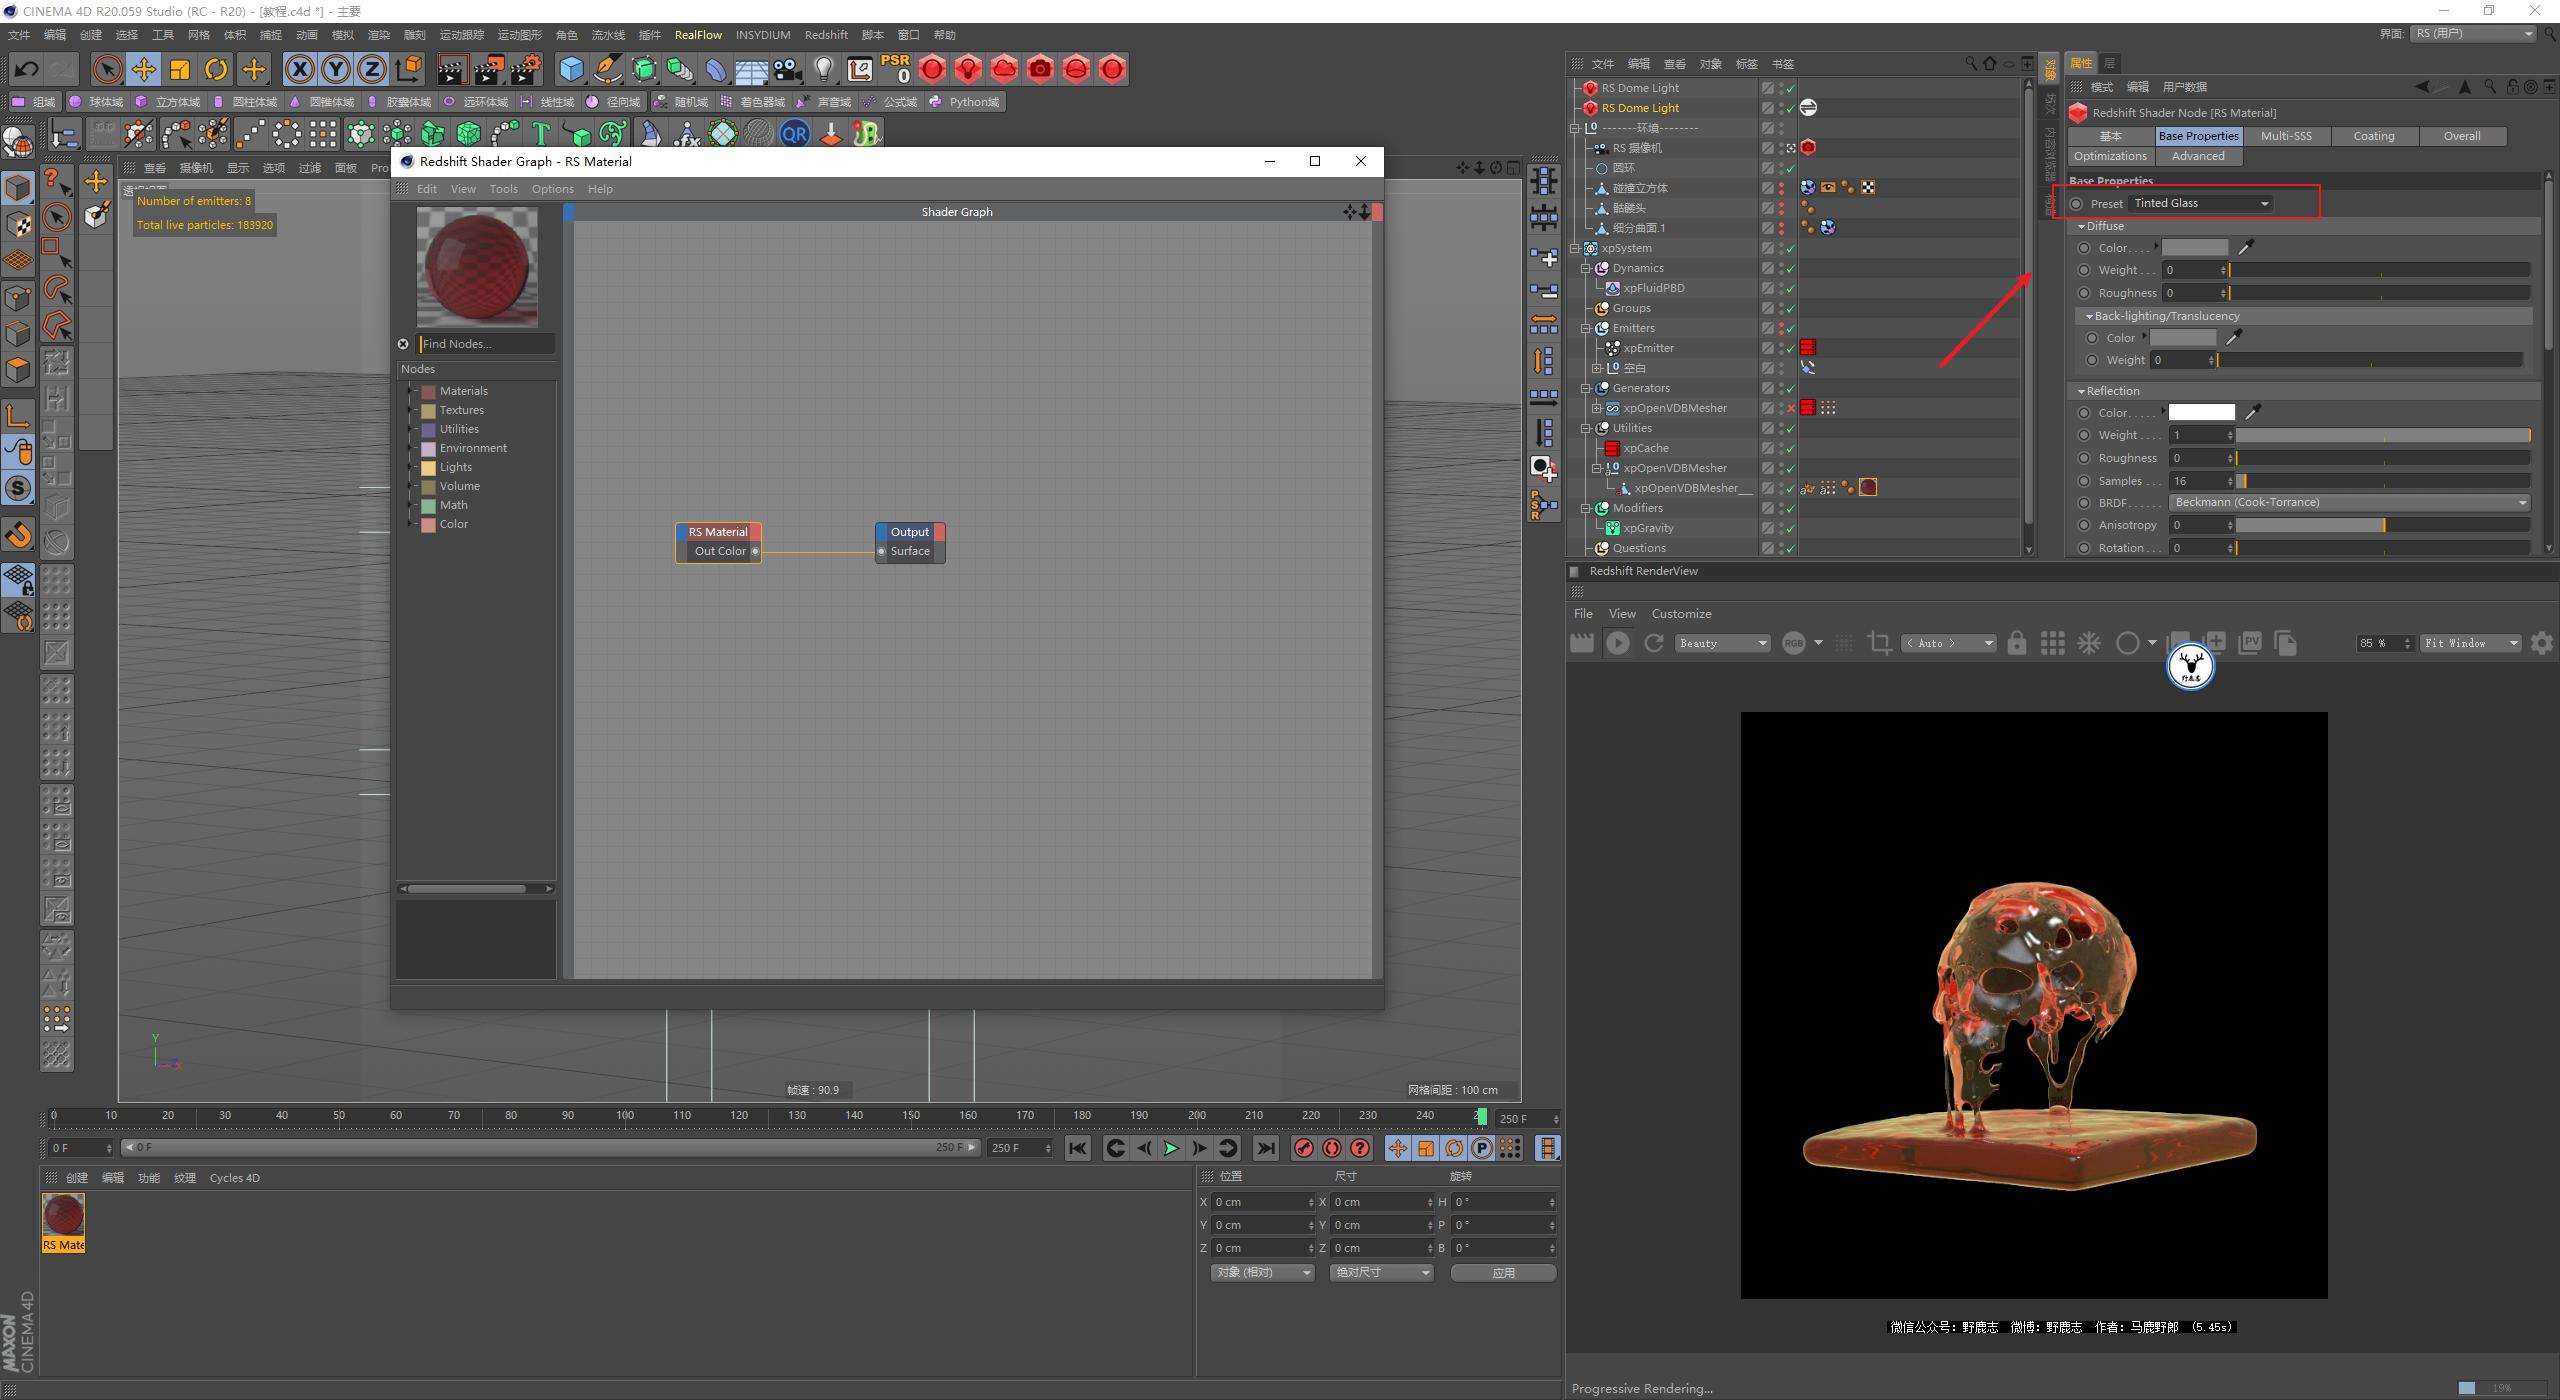Open the Redshift menu in the main menu bar
The image size is (2560, 1400).
pos(827,34)
